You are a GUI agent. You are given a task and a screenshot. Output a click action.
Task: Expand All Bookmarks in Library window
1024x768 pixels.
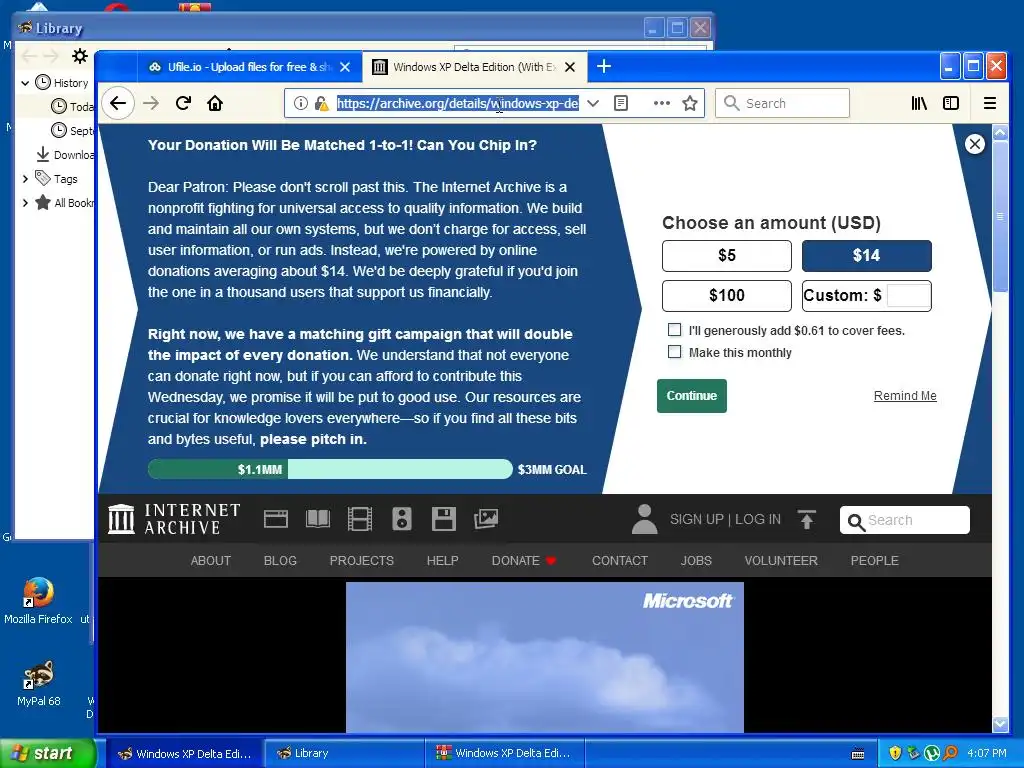(x=25, y=203)
